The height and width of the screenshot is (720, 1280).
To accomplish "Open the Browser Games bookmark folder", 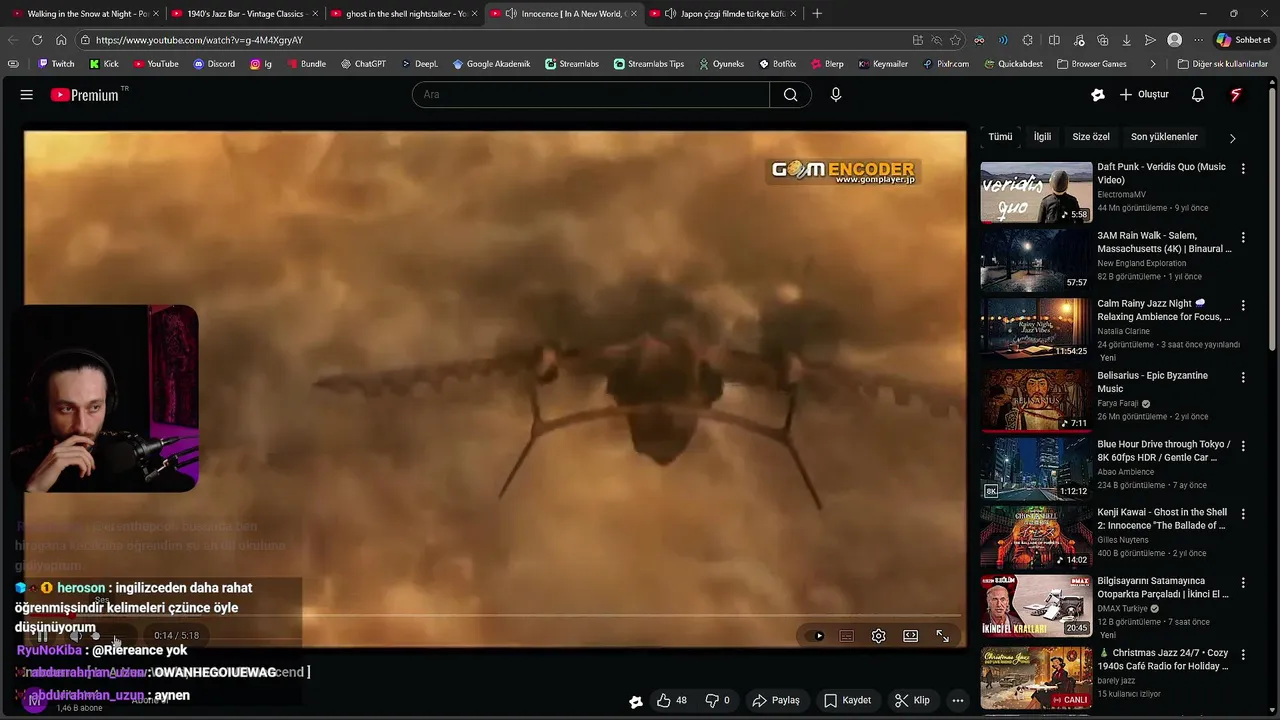I will click(1091, 64).
